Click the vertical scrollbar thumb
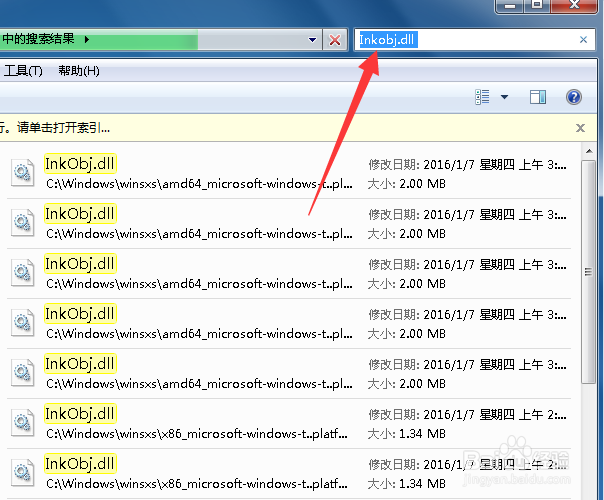The height and width of the screenshot is (500, 604). click(x=588, y=272)
